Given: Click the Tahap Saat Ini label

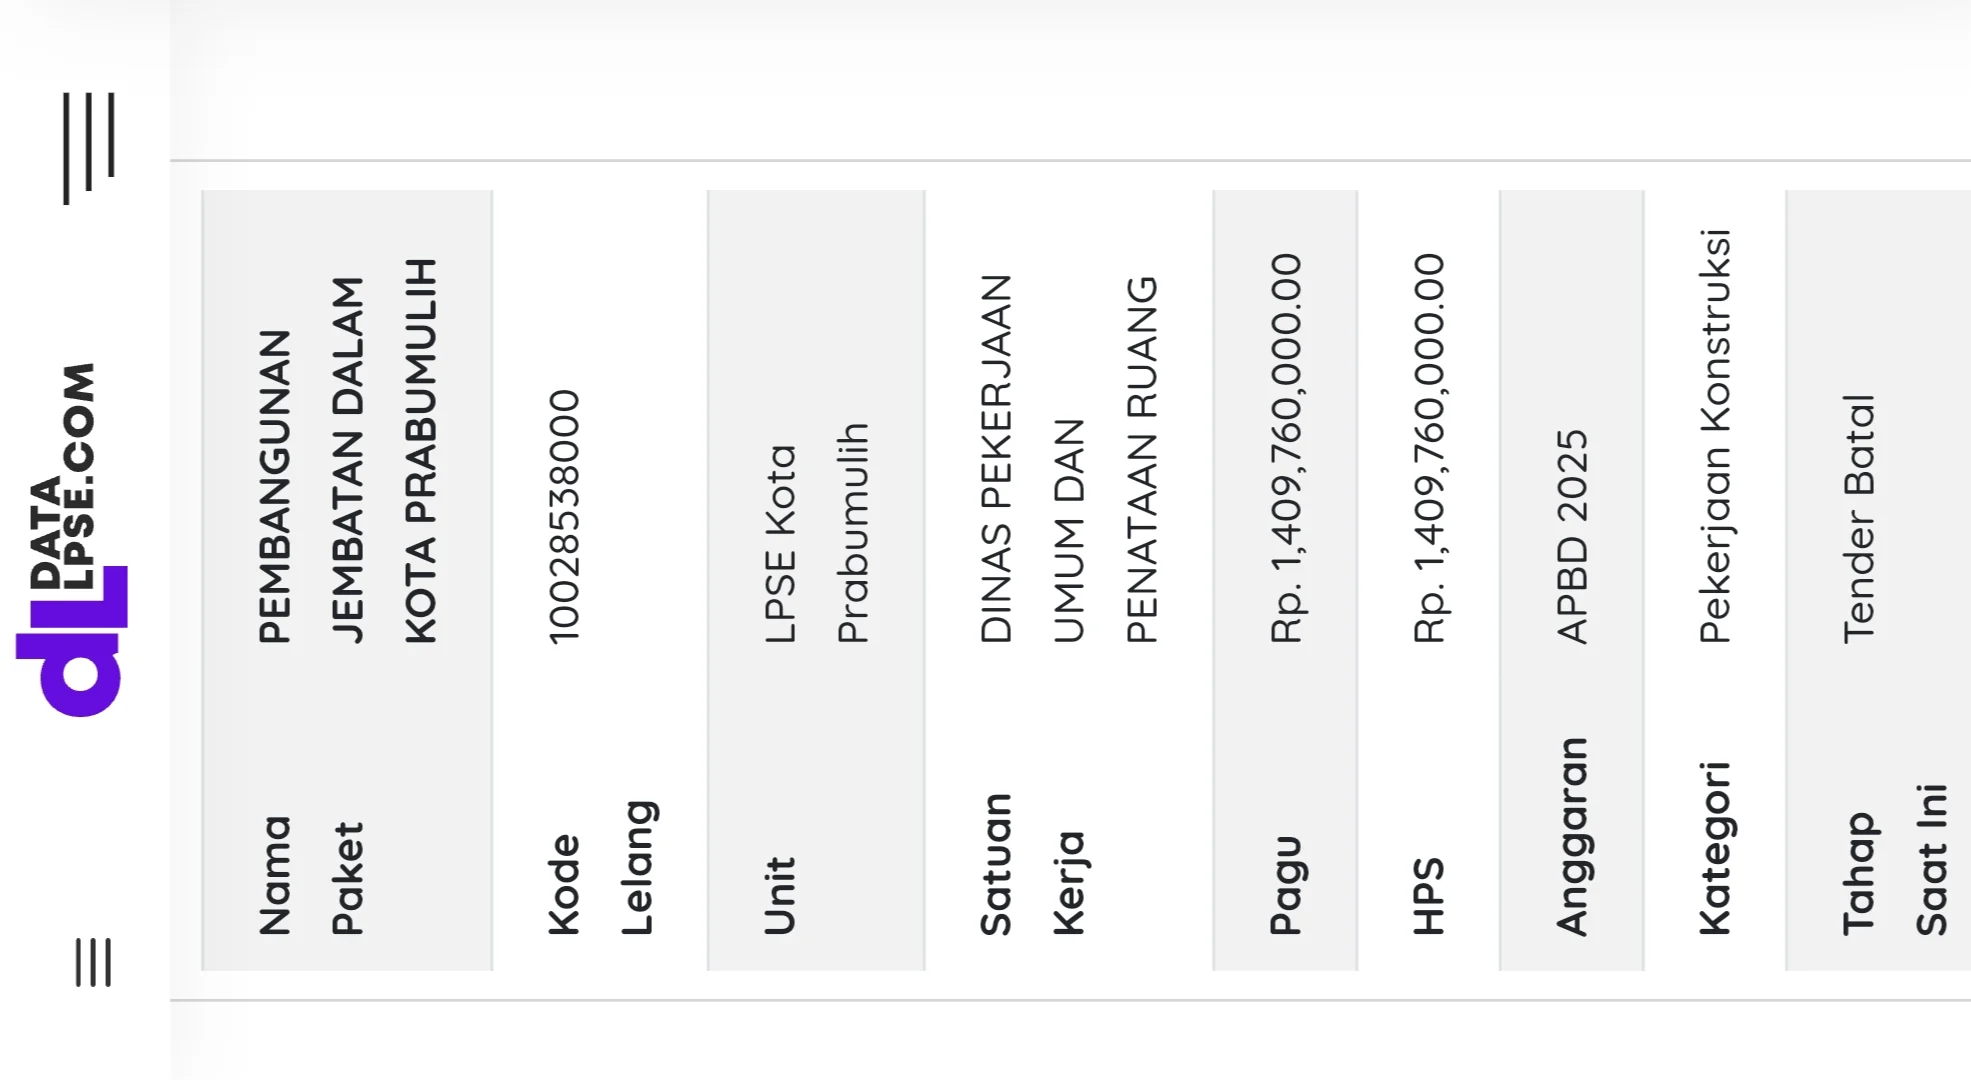Looking at the screenshot, I should click(1895, 860).
